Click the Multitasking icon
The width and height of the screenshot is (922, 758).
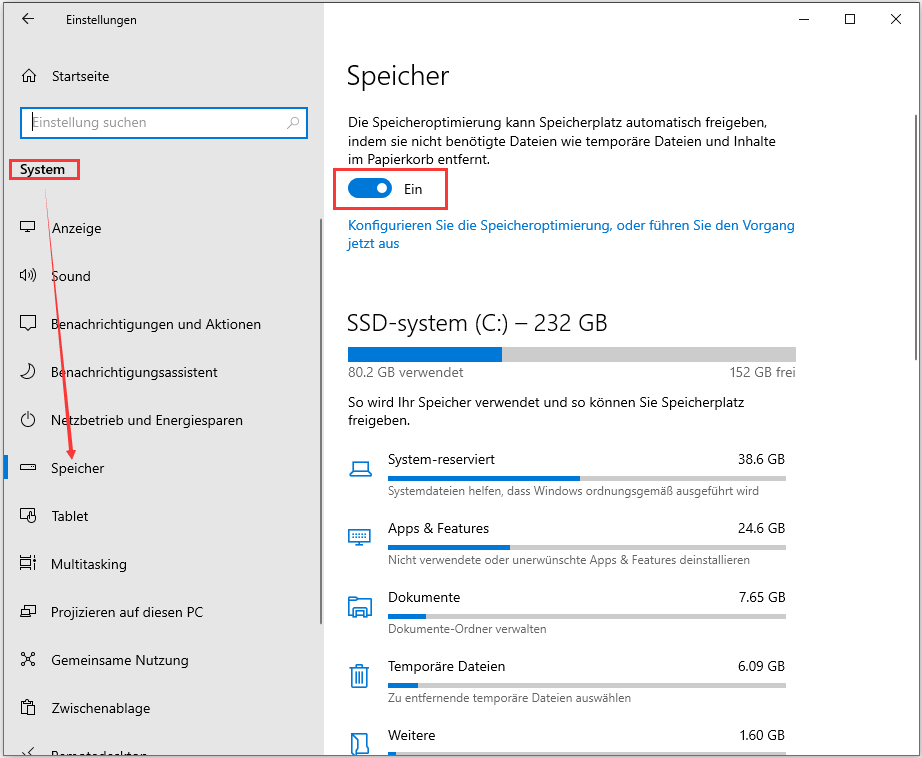pyautogui.click(x=28, y=563)
